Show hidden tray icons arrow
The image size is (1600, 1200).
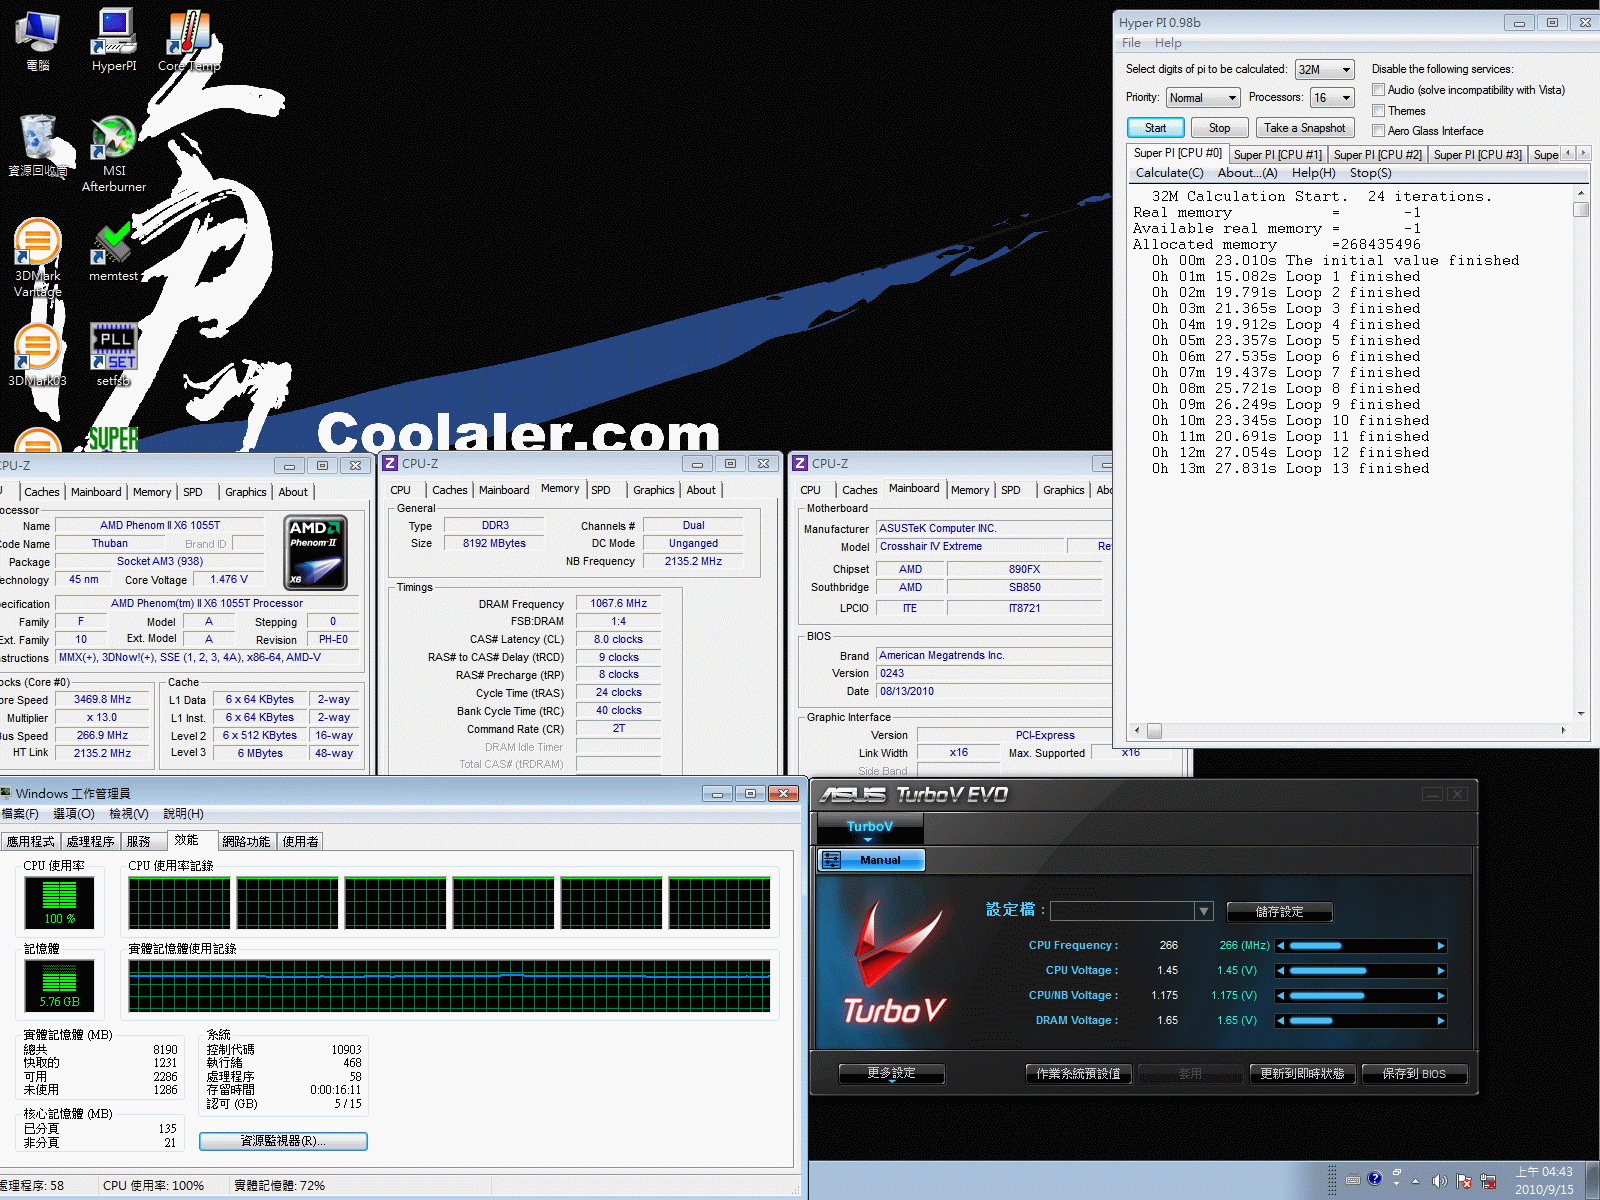[1415, 1181]
